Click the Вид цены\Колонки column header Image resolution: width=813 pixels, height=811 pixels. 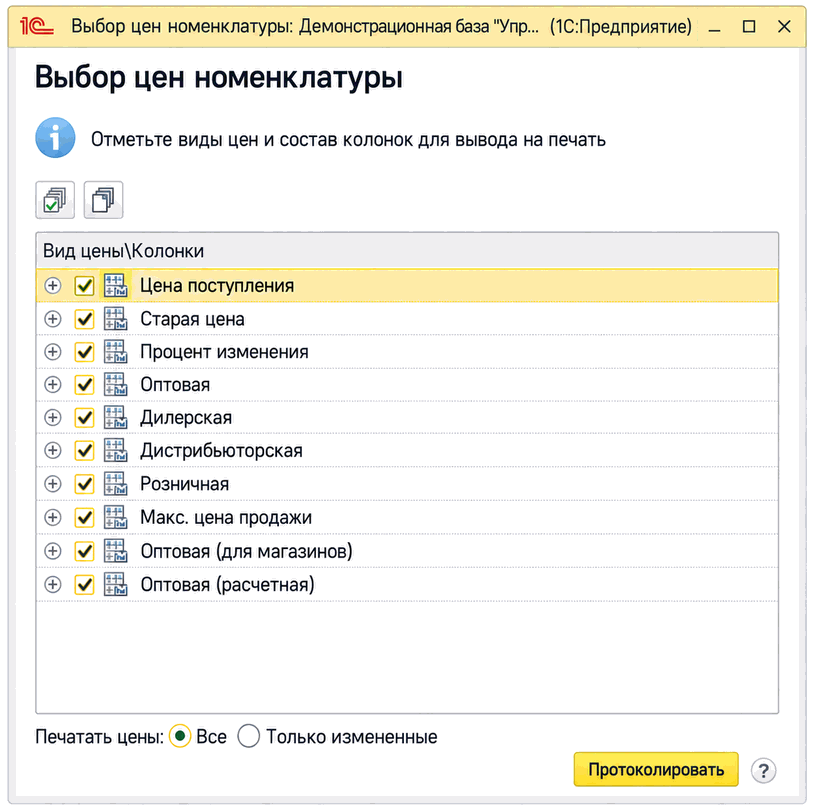pos(407,251)
